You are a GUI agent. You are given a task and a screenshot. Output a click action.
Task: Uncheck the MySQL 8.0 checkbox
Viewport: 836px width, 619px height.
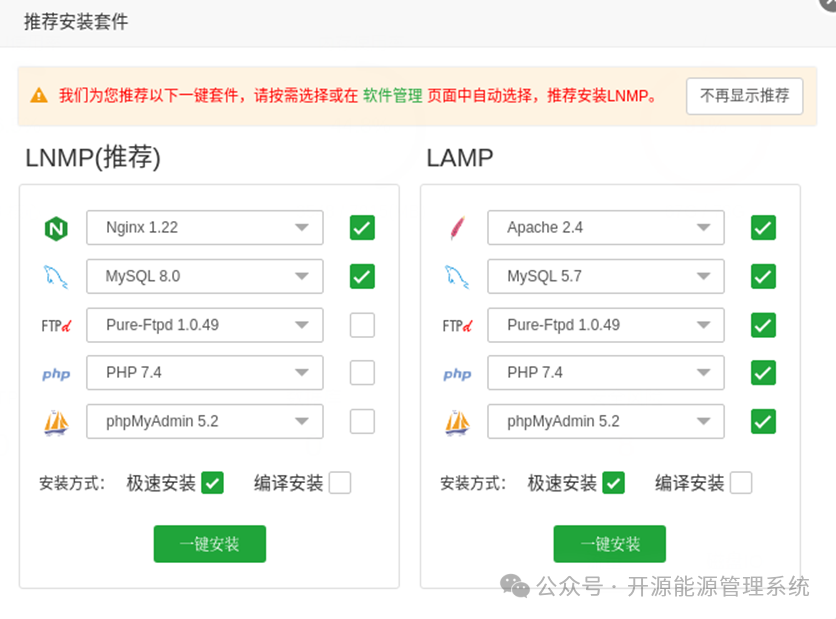(x=362, y=276)
